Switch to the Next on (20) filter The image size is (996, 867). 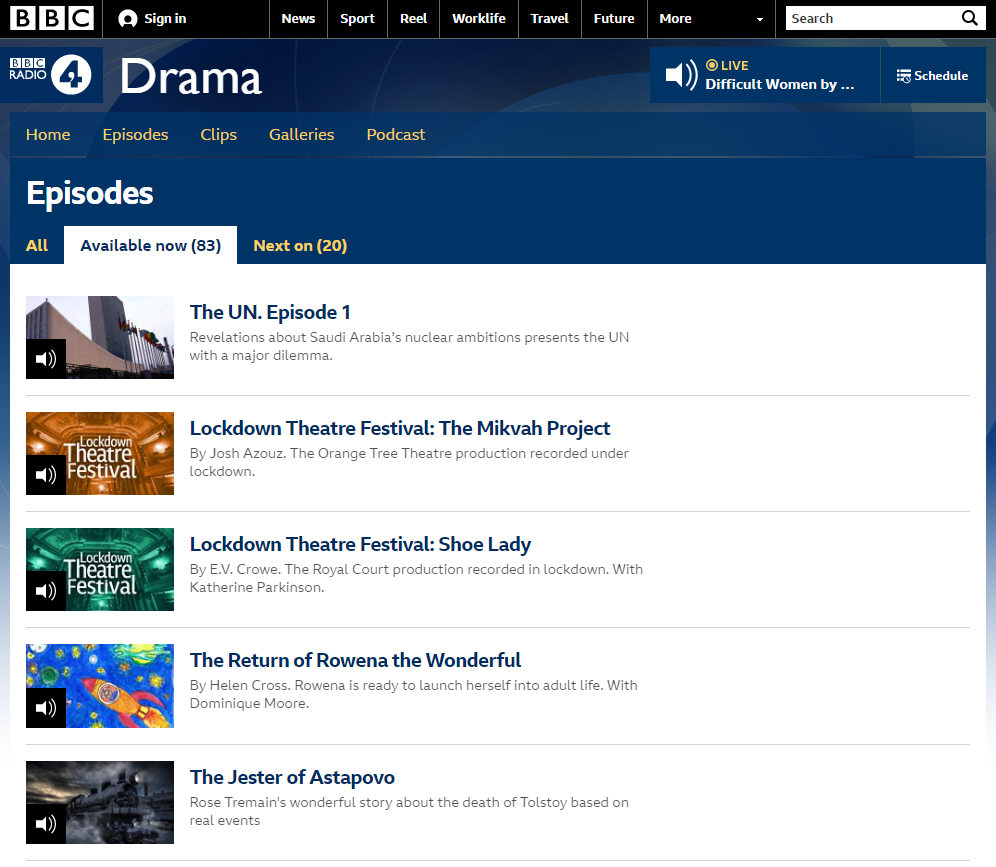click(x=300, y=245)
